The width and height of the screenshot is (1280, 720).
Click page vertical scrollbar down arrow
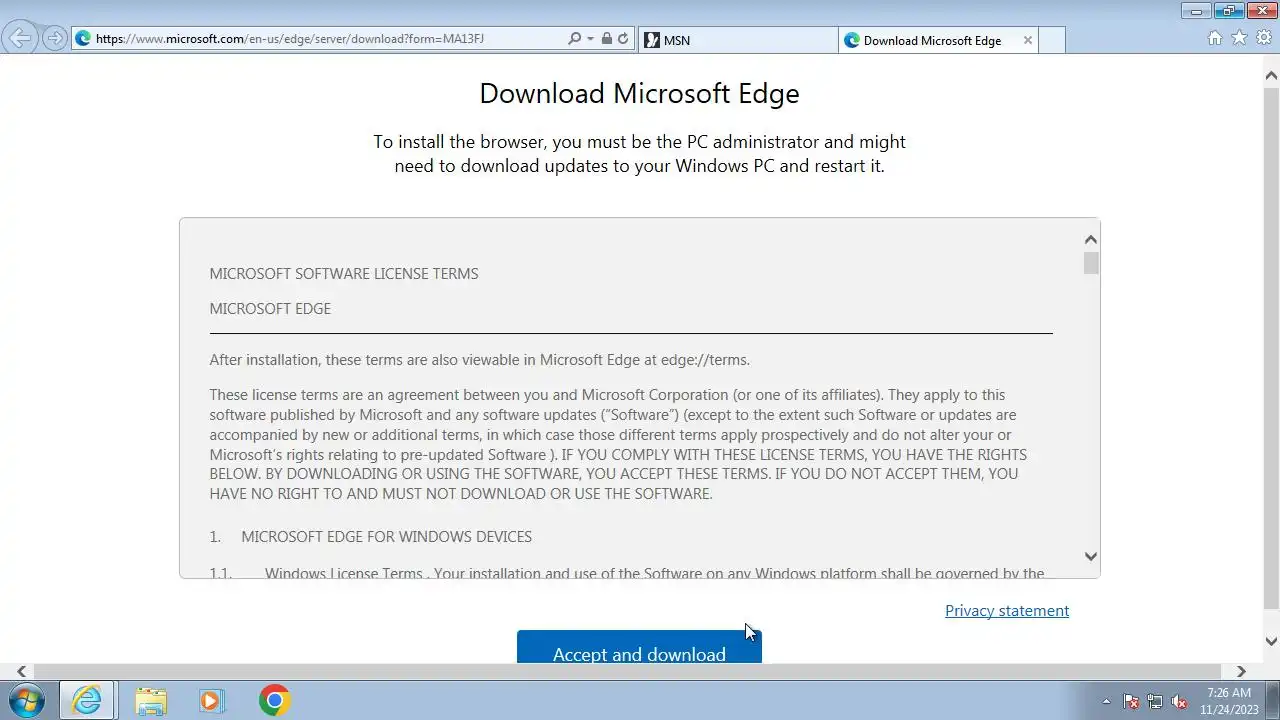(x=1272, y=642)
